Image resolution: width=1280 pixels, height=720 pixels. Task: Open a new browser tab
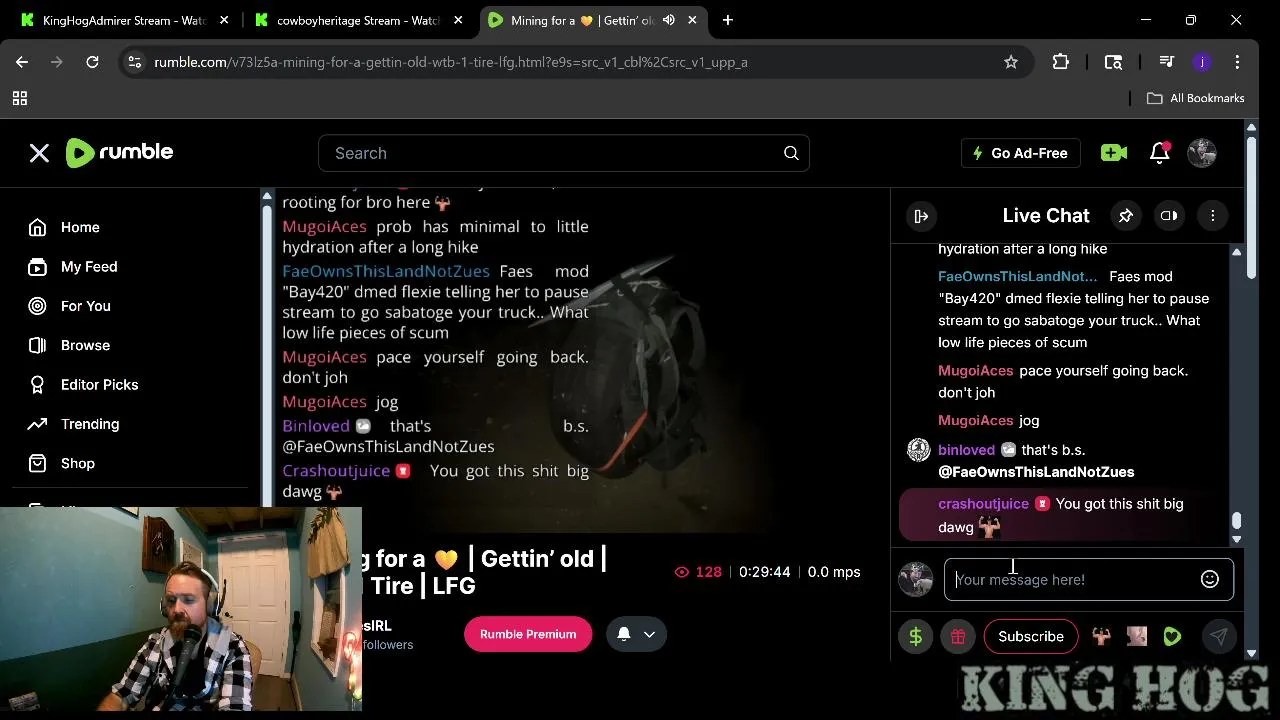tap(728, 20)
